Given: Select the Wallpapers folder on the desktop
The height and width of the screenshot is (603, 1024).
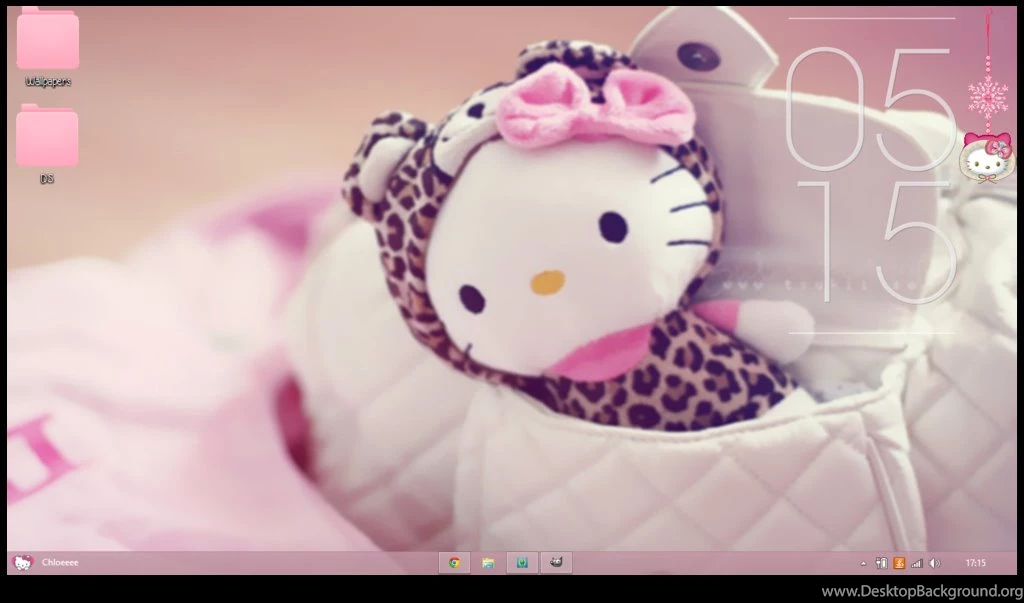Looking at the screenshot, I should click(45, 45).
